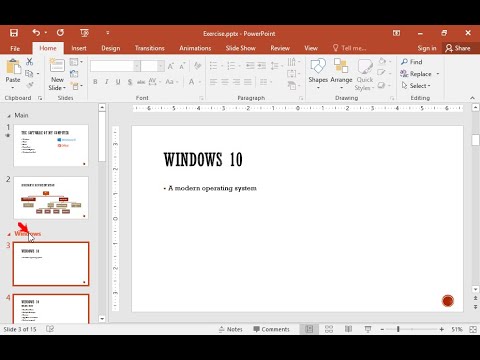Switch to the Design tab
Viewport: 480px width, 360px height.
coord(111,48)
